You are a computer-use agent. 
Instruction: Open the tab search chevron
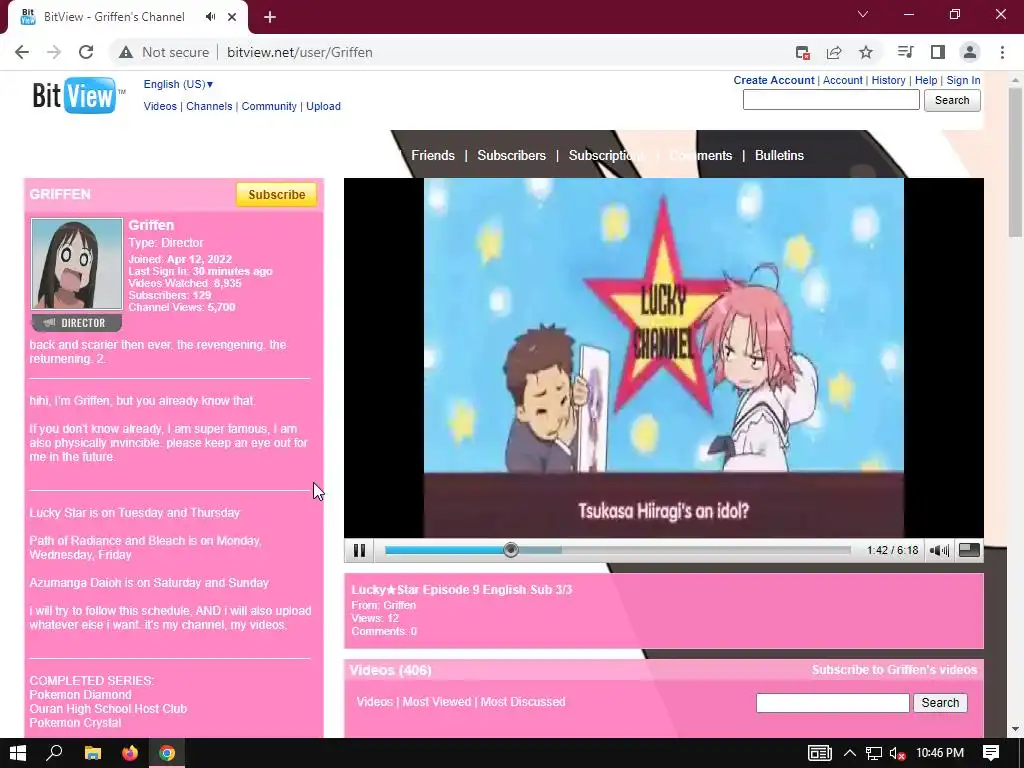863,14
